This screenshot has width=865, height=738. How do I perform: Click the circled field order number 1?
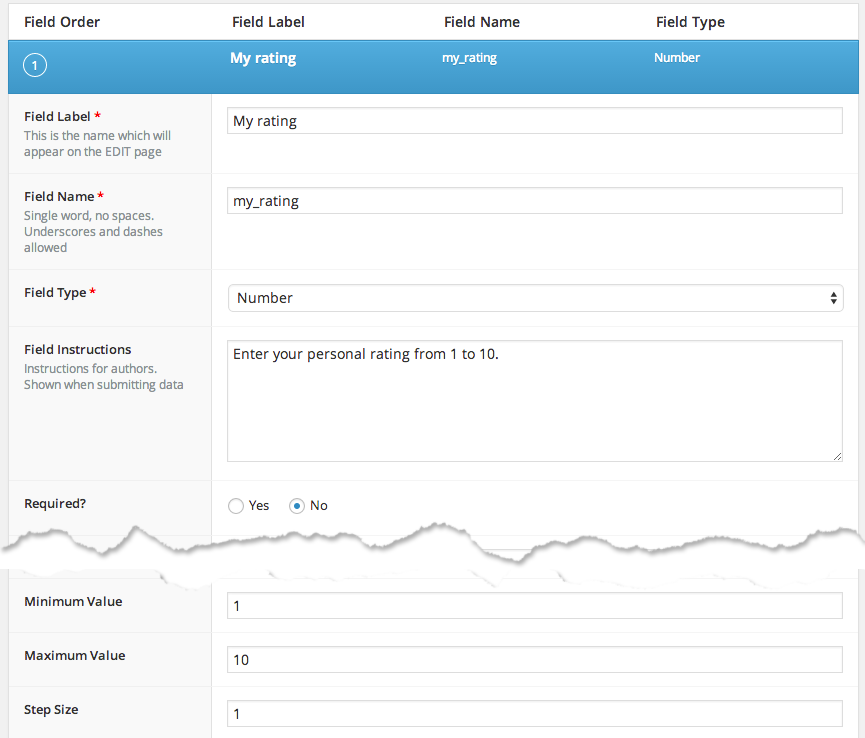tap(34, 66)
